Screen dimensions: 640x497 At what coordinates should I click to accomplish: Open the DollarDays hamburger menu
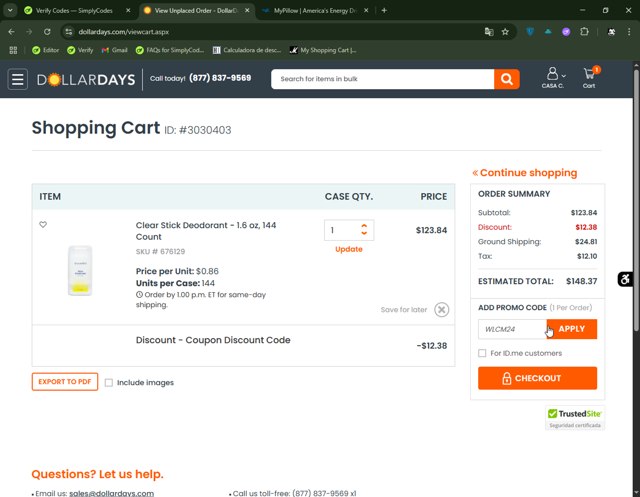(18, 79)
